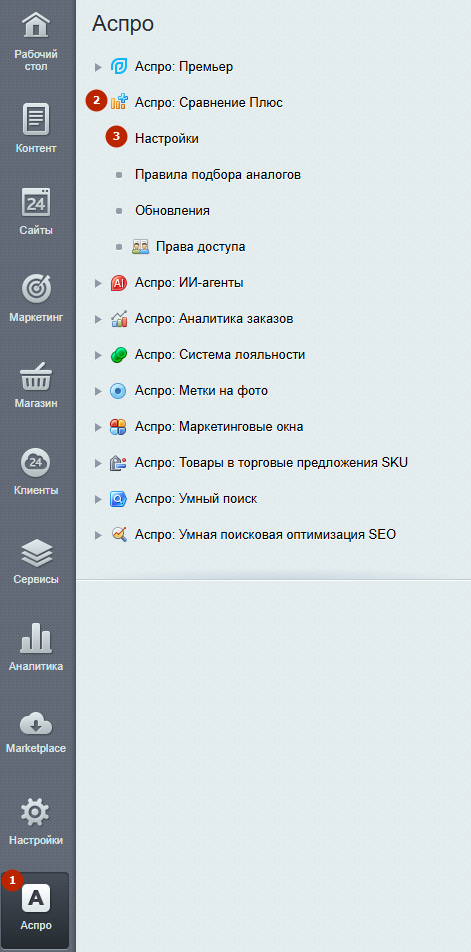Image resolution: width=471 pixels, height=952 pixels.
Task: Select the Аспро sidebar section
Action: point(36,908)
